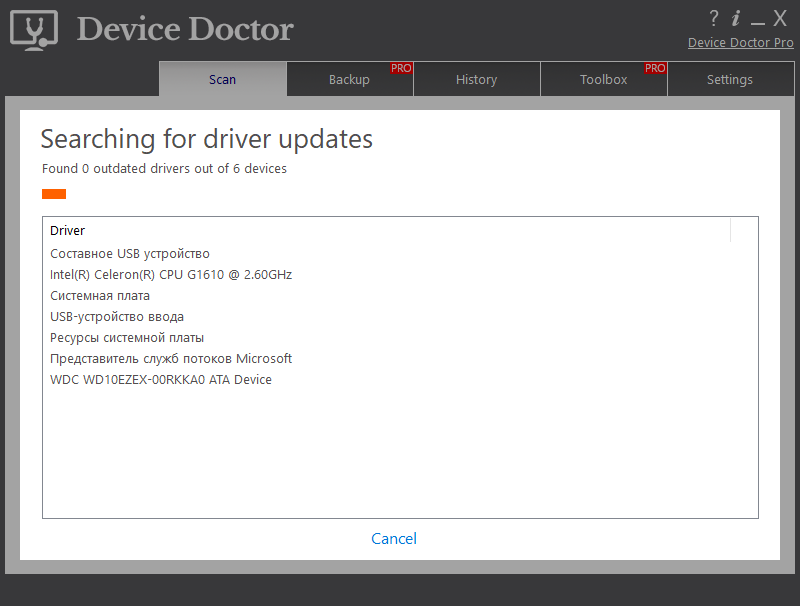Select the Системная плата driver entry
Viewport: 800px width, 606px height.
coord(101,295)
